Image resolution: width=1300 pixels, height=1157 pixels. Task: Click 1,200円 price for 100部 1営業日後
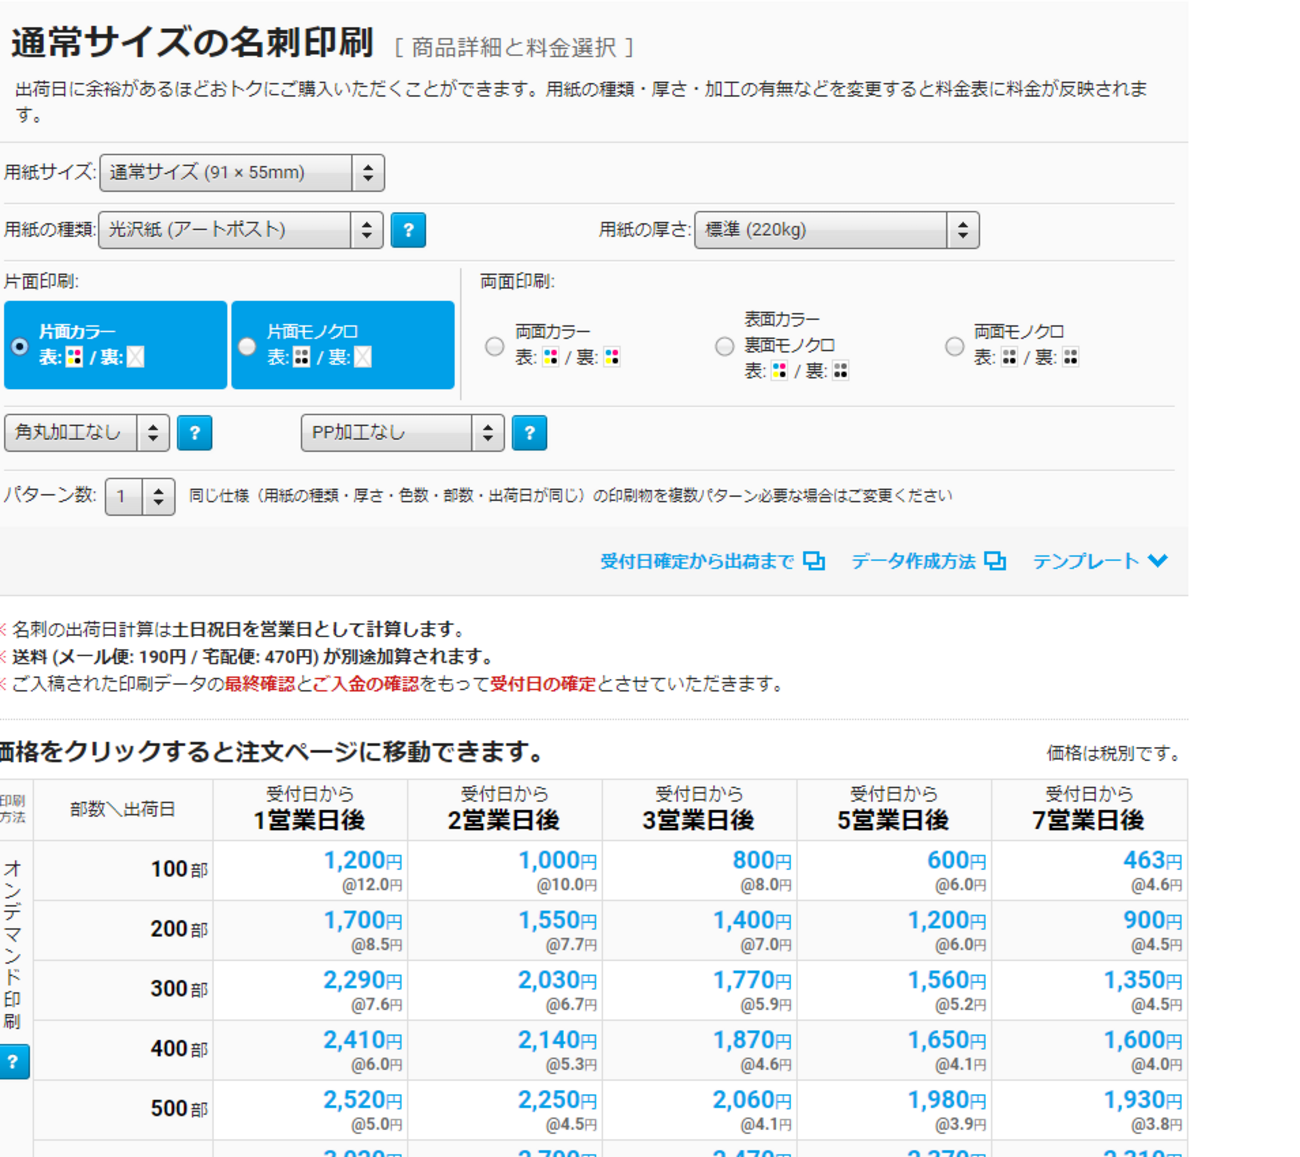[x=362, y=861]
